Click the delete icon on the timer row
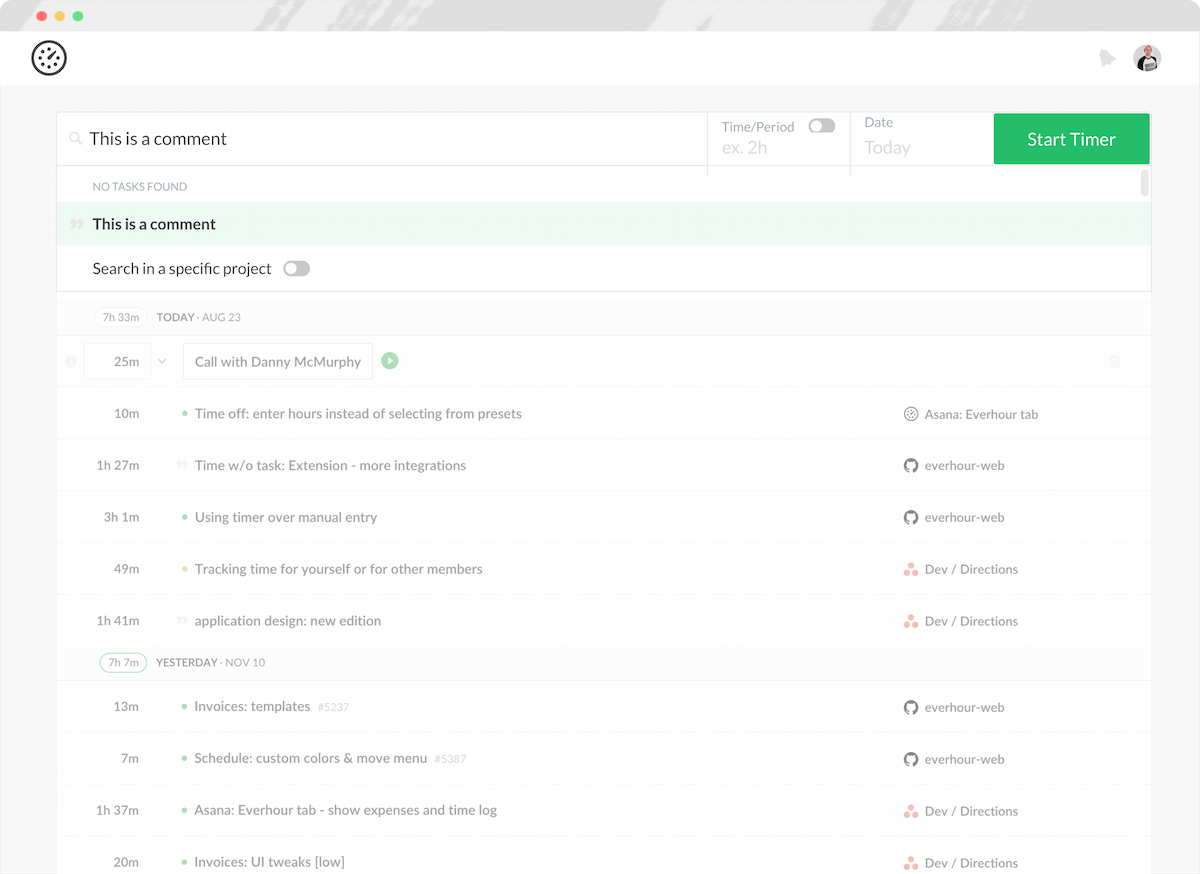 [1114, 361]
